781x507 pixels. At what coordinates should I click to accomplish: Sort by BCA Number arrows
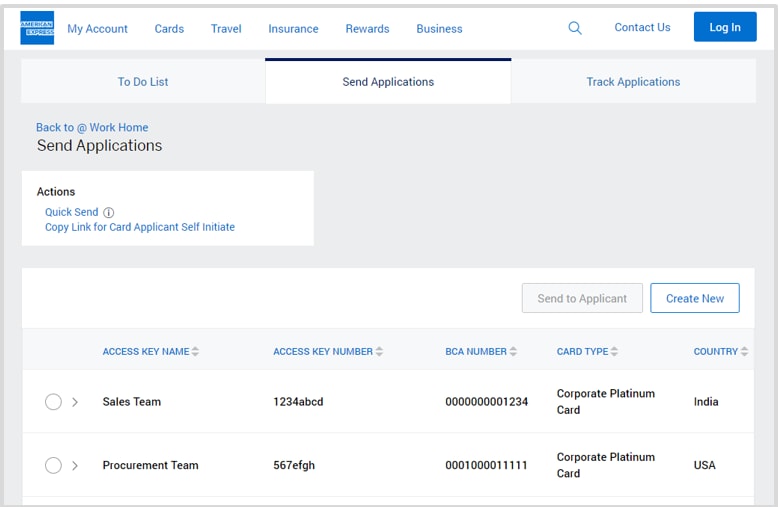pos(513,352)
